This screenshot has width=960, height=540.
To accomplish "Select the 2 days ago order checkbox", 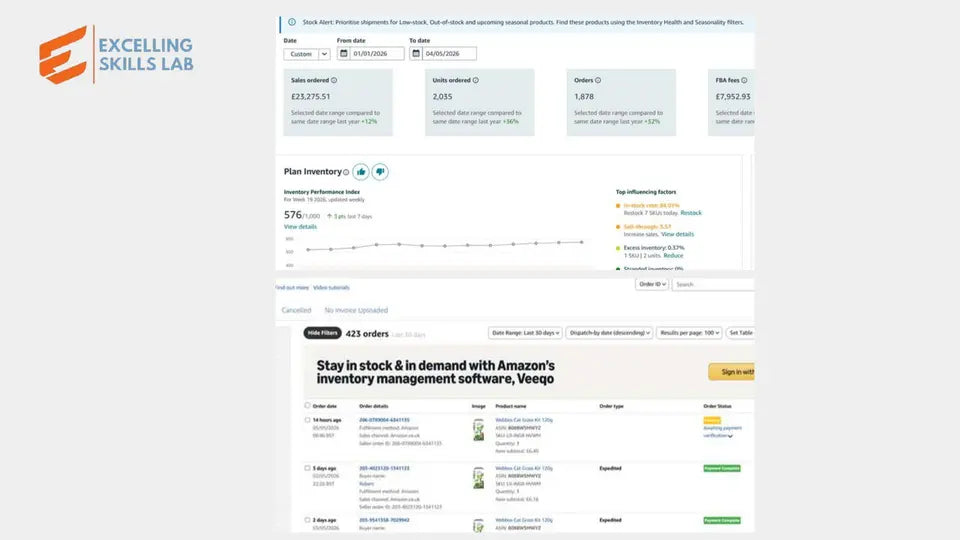I will [307, 520].
